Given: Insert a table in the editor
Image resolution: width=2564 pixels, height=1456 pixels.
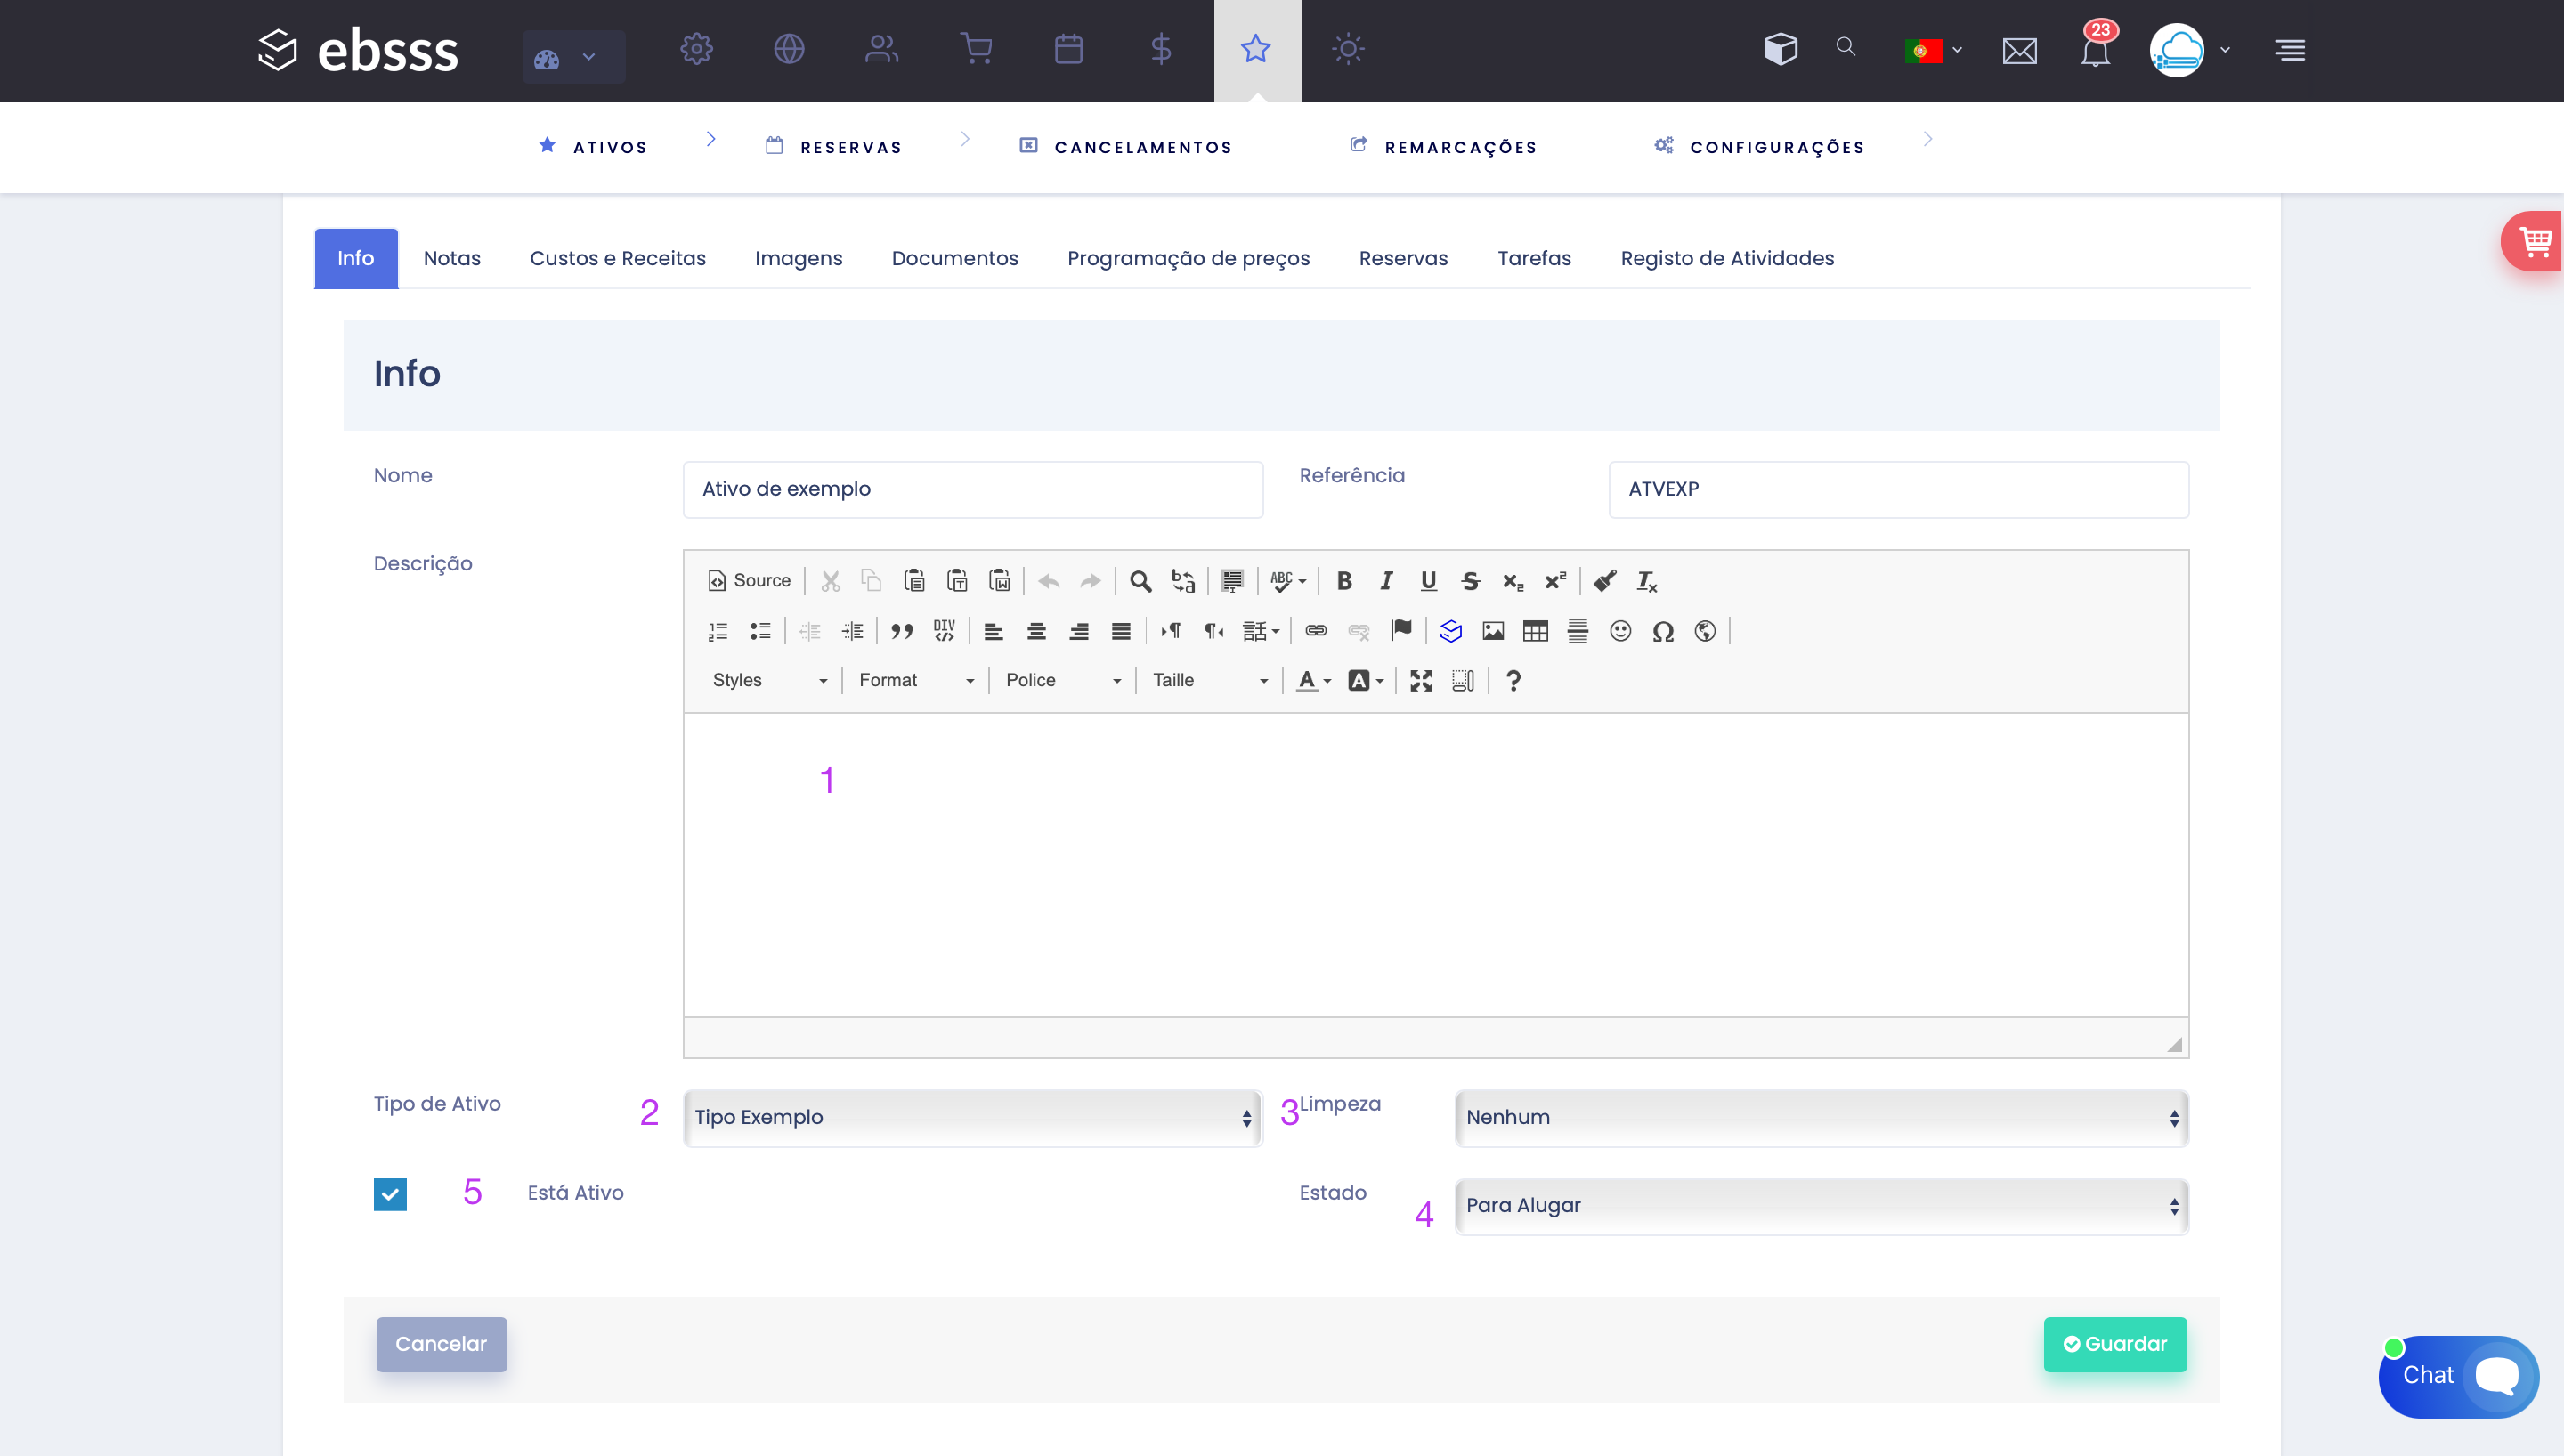Looking at the screenshot, I should pyautogui.click(x=1535, y=631).
